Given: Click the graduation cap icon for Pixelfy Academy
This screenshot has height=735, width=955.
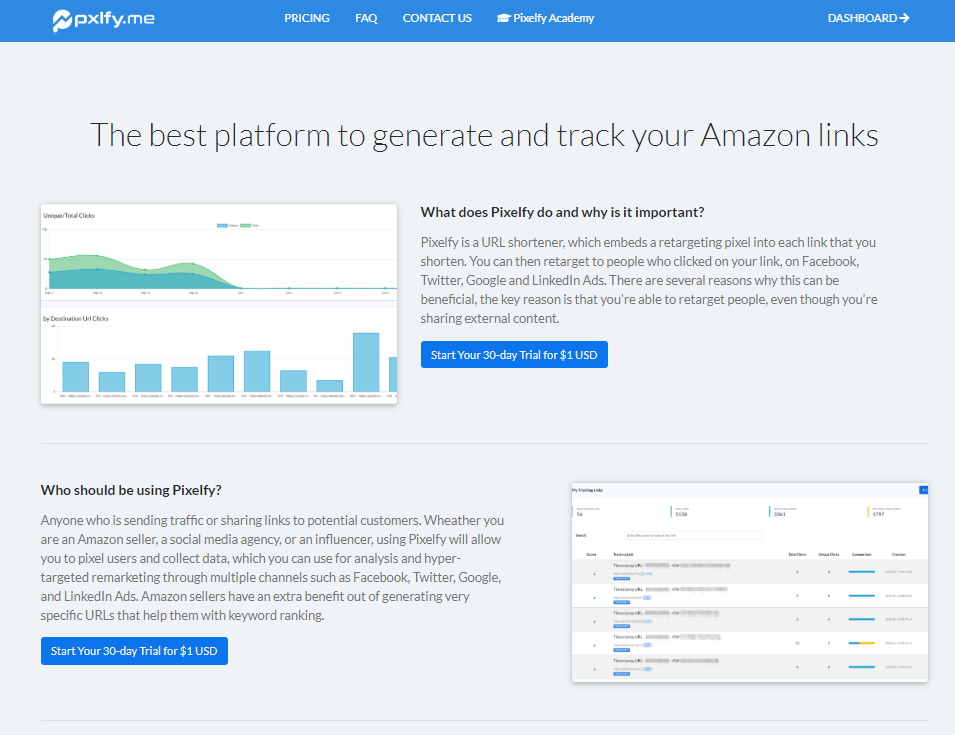Looking at the screenshot, I should click(503, 18).
